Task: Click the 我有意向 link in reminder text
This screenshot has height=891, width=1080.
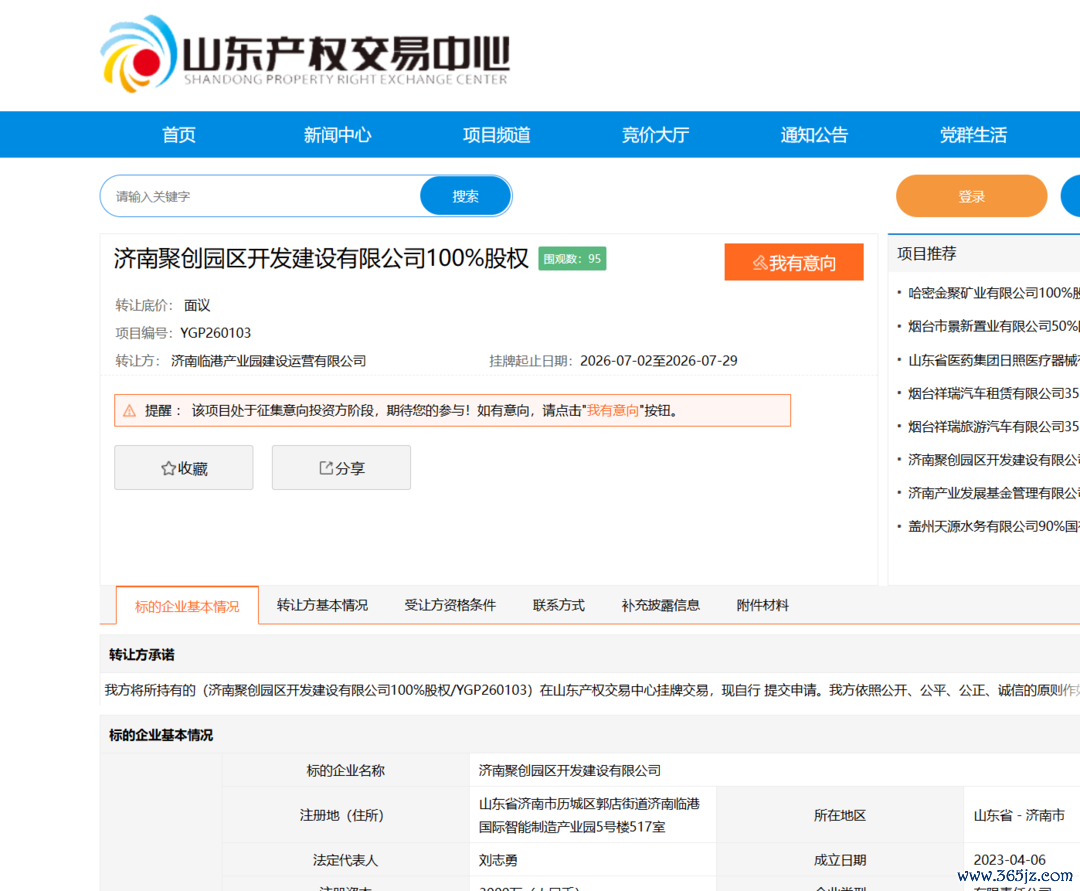Action: (612, 411)
